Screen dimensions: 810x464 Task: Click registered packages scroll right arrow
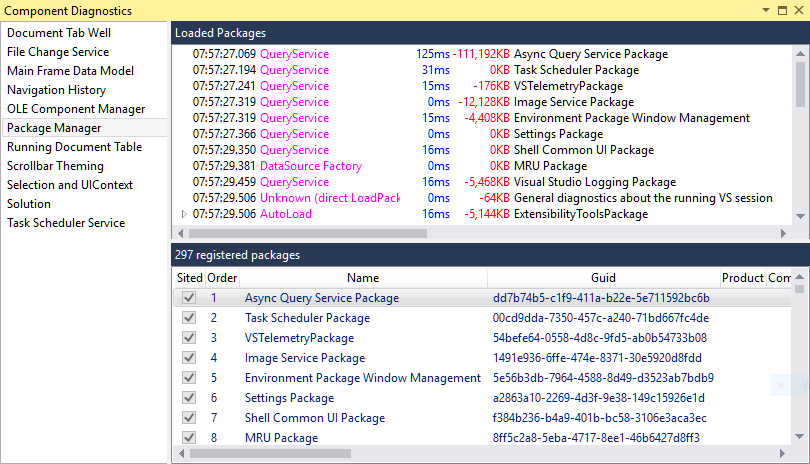point(783,454)
